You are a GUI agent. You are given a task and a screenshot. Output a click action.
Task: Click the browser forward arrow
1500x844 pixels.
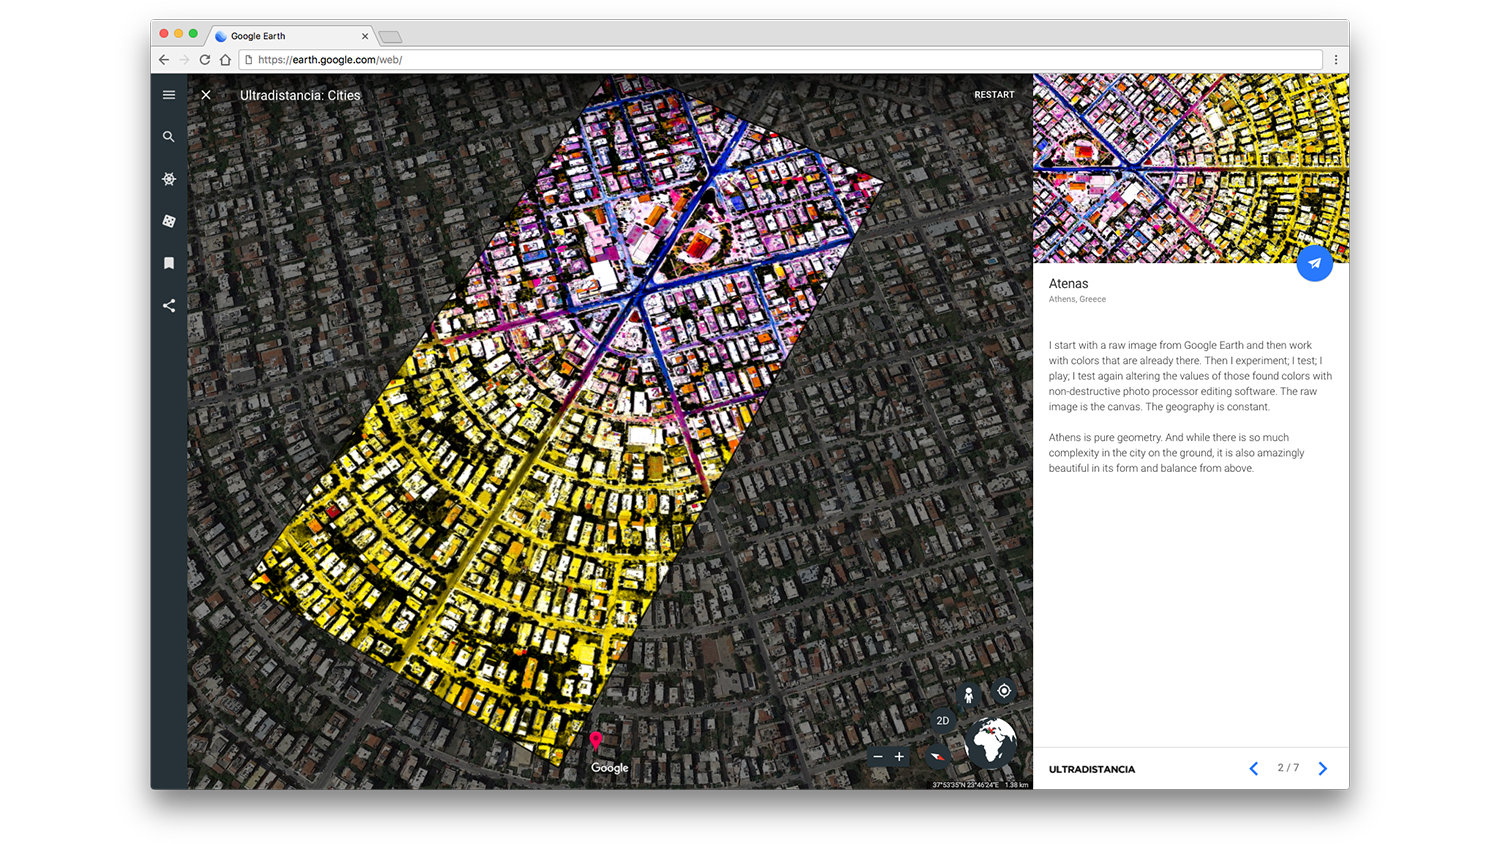click(x=184, y=60)
